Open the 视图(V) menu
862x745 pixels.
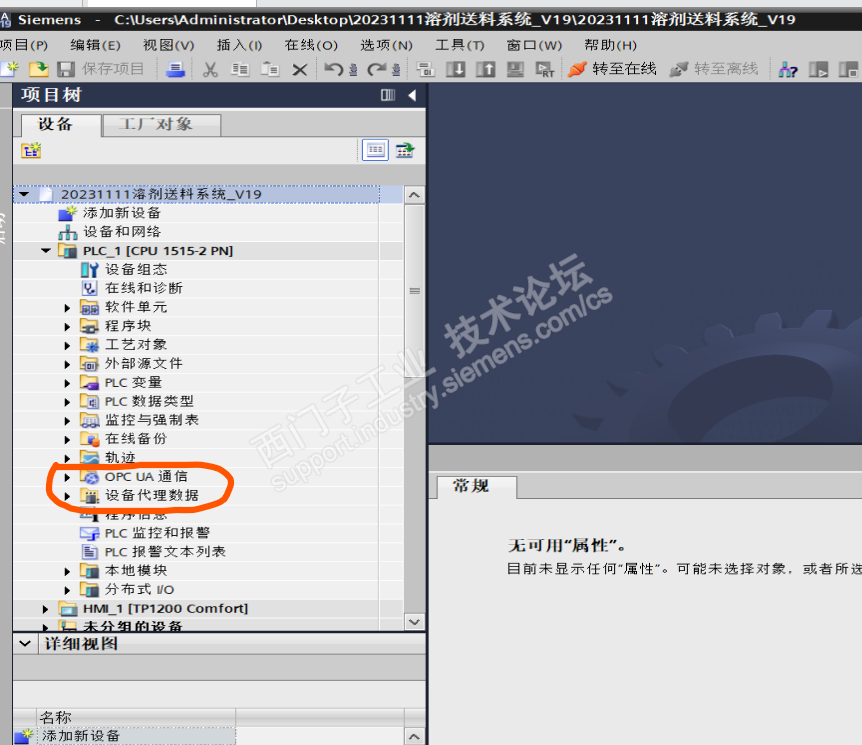tap(168, 45)
